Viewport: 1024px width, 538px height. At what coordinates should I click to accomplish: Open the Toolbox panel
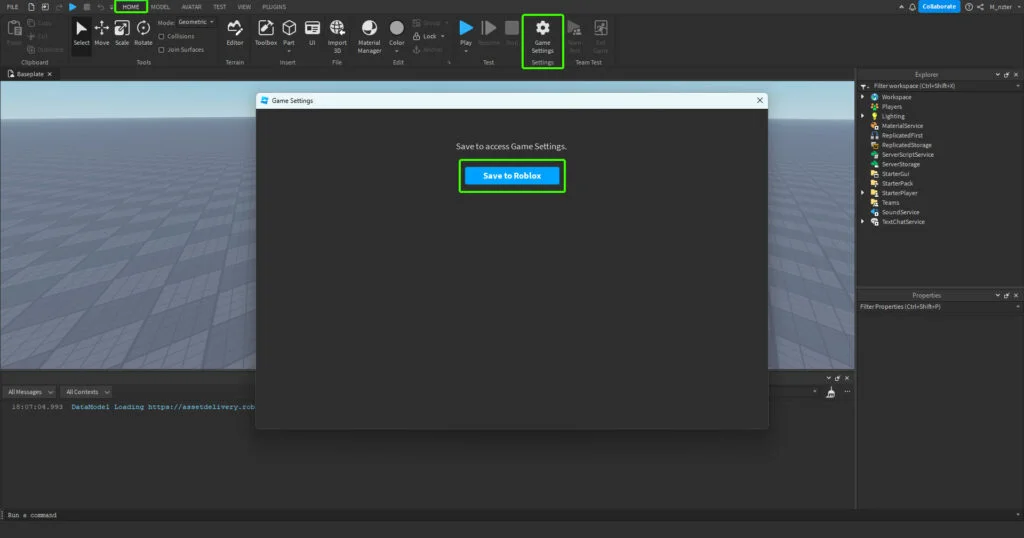pos(266,32)
